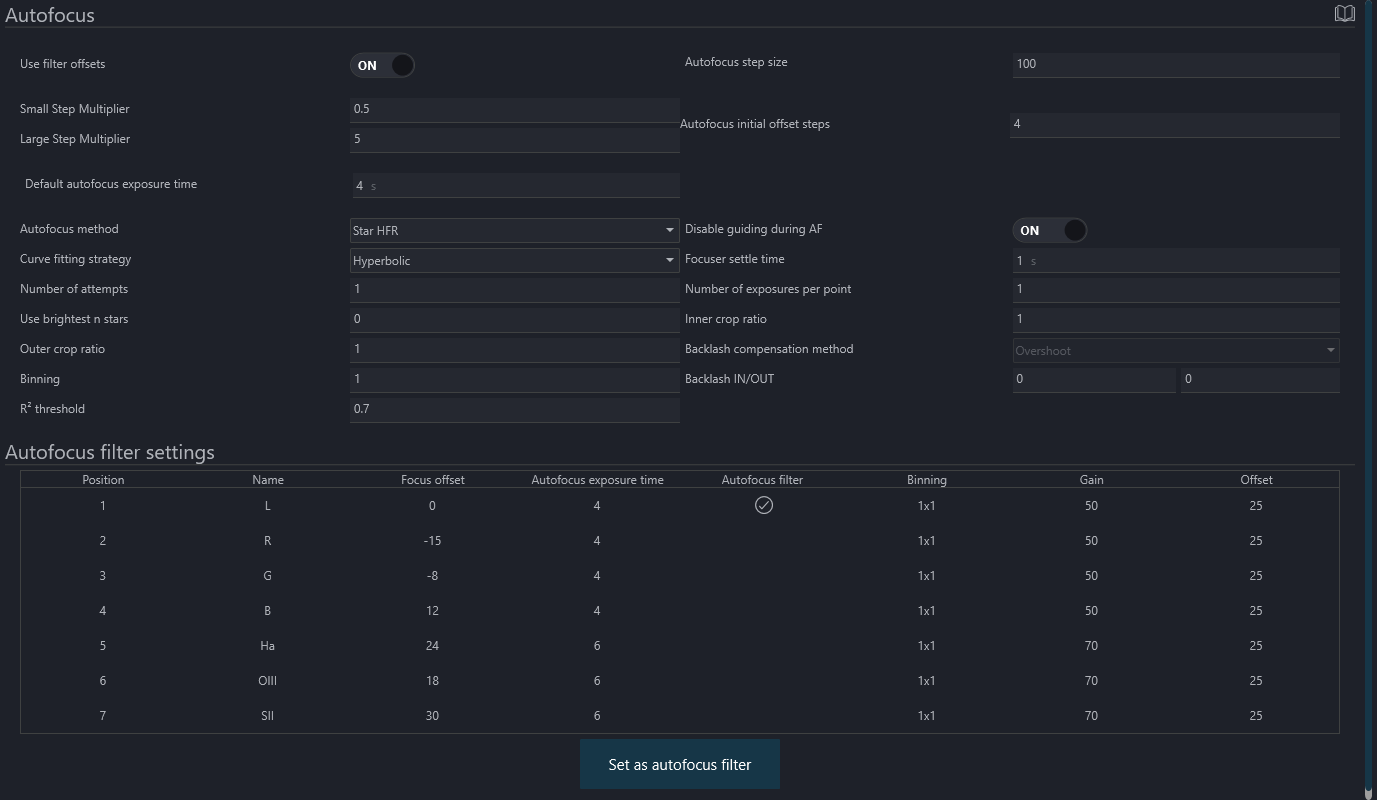Select the G filter name cell
Screen dimensions: 1377x800
tap(267, 576)
